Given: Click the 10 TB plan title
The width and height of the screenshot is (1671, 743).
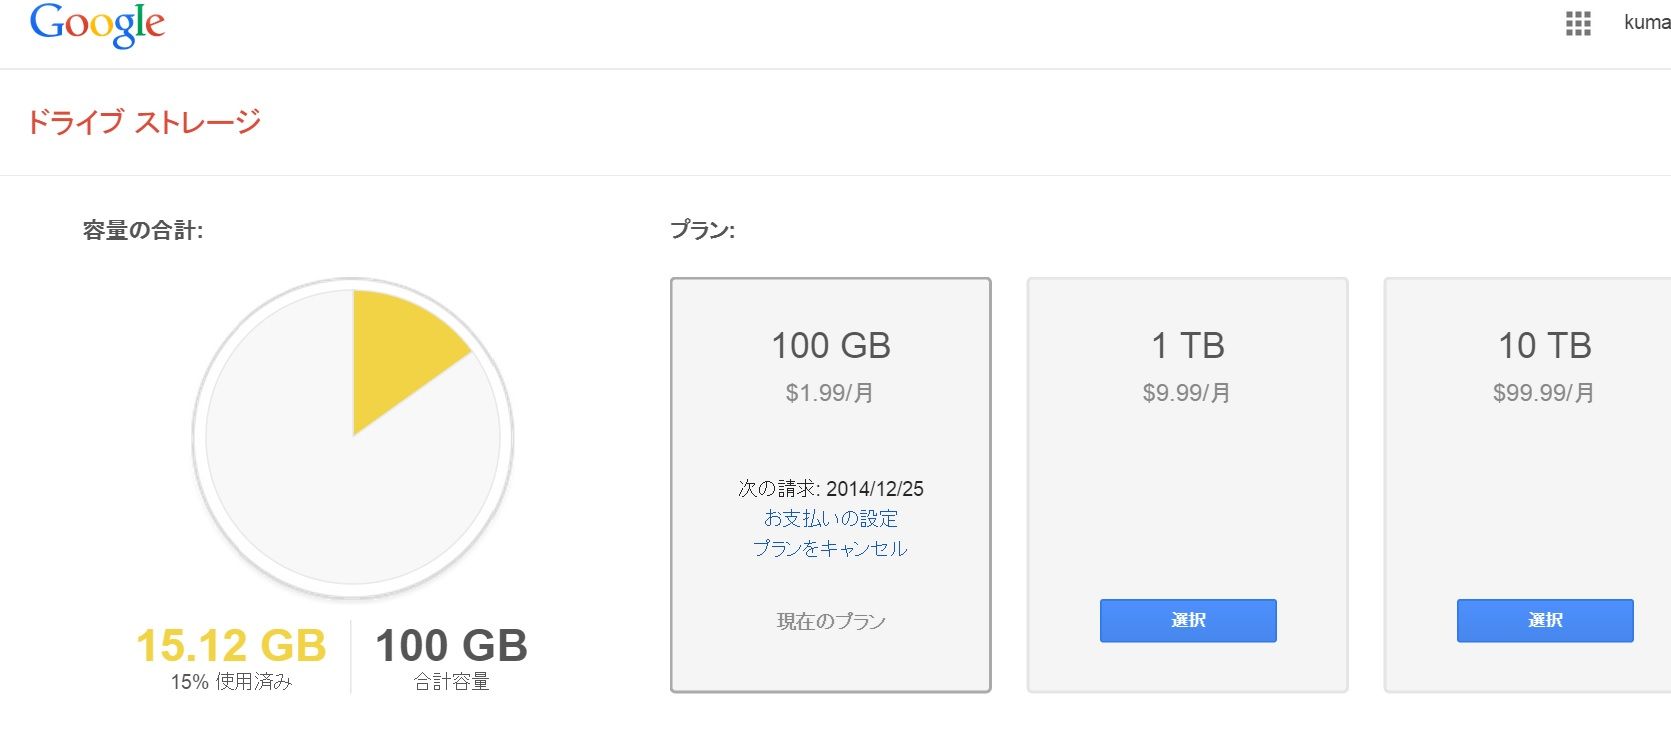Looking at the screenshot, I should click(x=1544, y=346).
